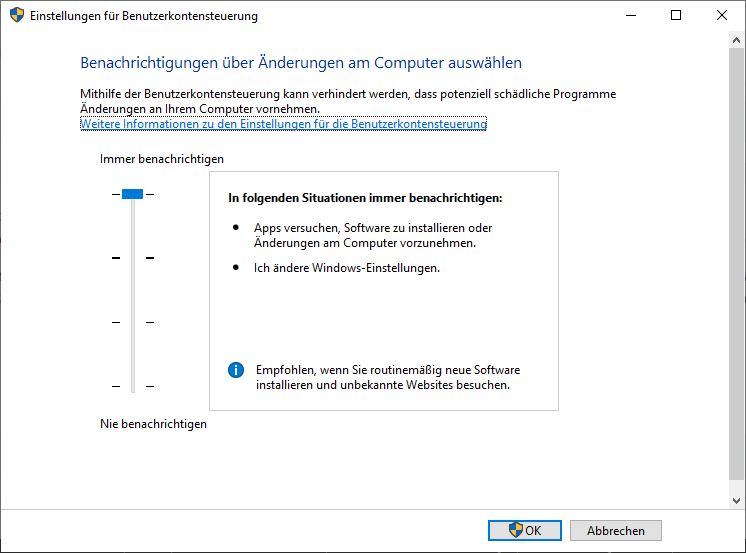The width and height of the screenshot is (746, 553).
Task: Click the shield icon on the OK button
Action: (x=515, y=530)
